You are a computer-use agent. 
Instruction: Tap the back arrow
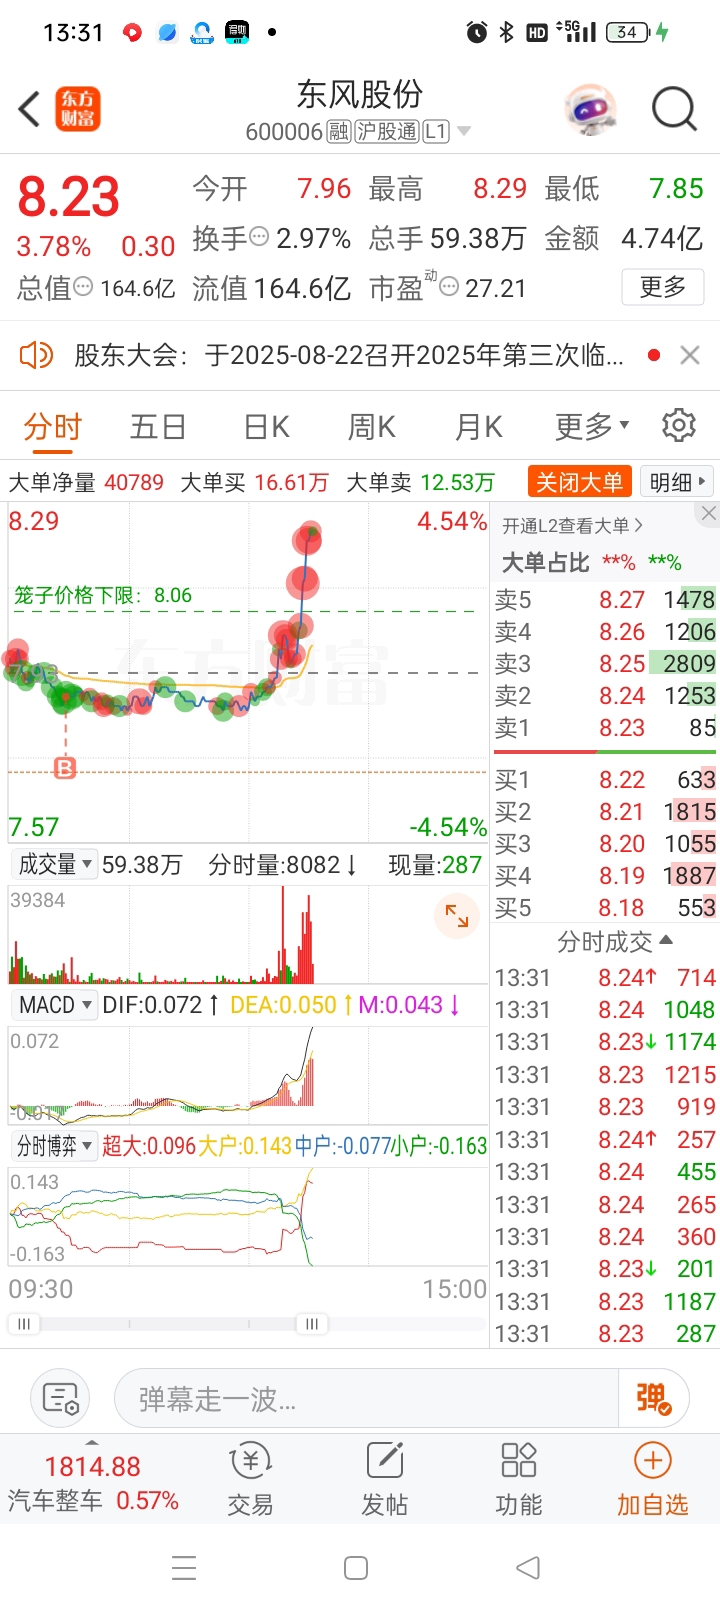pyautogui.click(x=29, y=109)
